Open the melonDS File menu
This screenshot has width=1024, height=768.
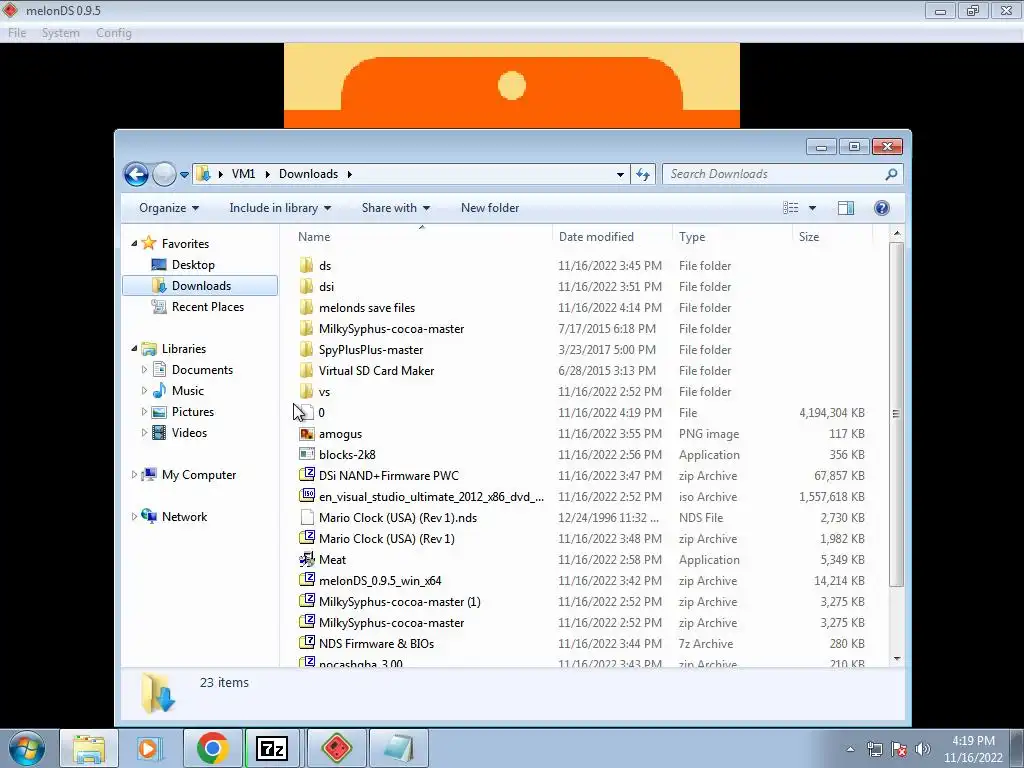[17, 33]
